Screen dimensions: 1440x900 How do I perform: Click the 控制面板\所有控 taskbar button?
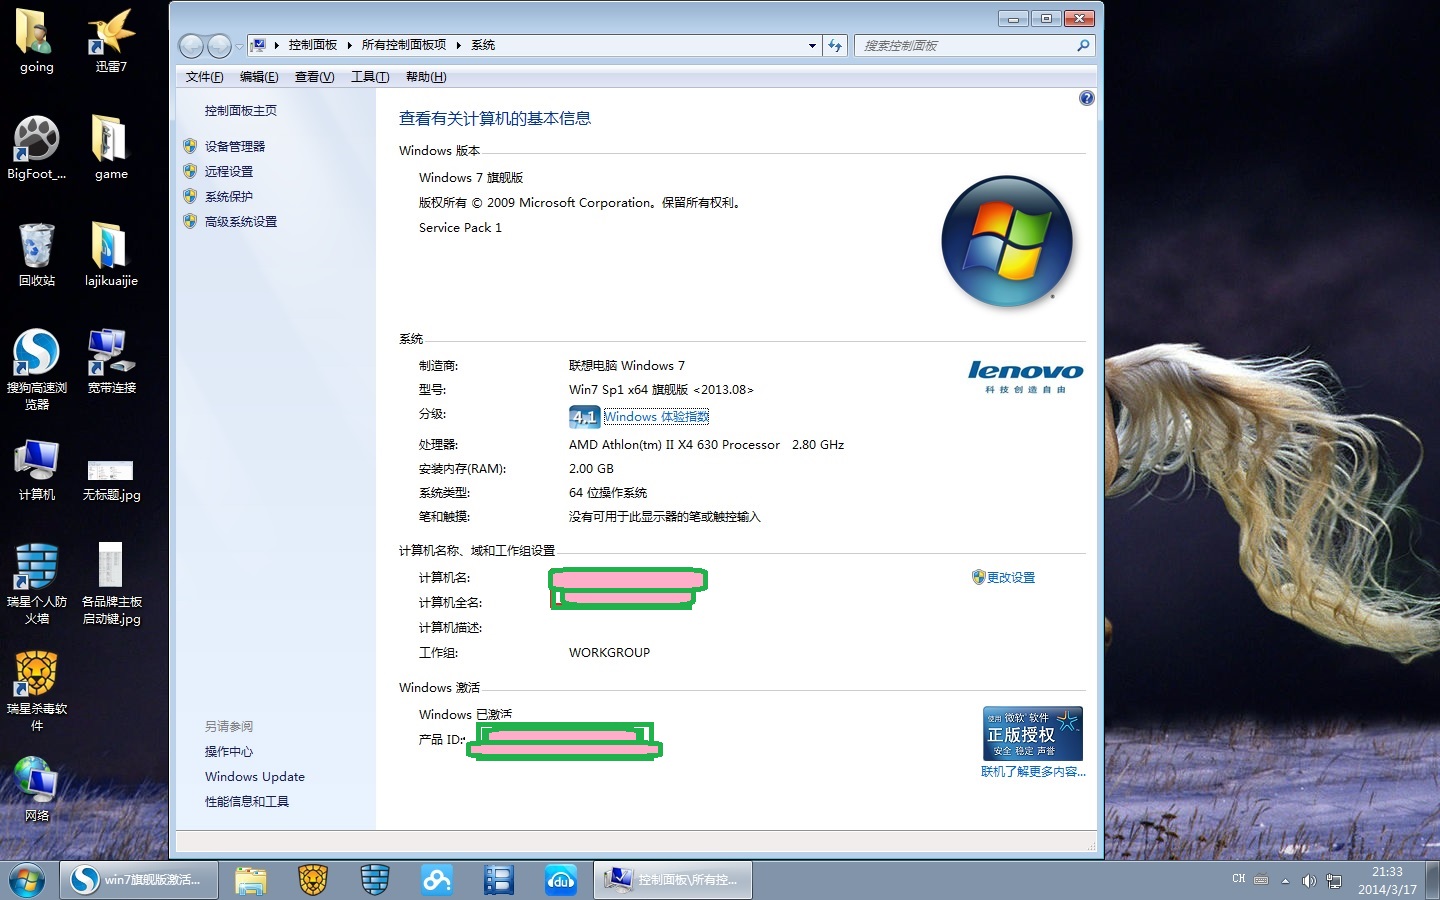pos(673,880)
